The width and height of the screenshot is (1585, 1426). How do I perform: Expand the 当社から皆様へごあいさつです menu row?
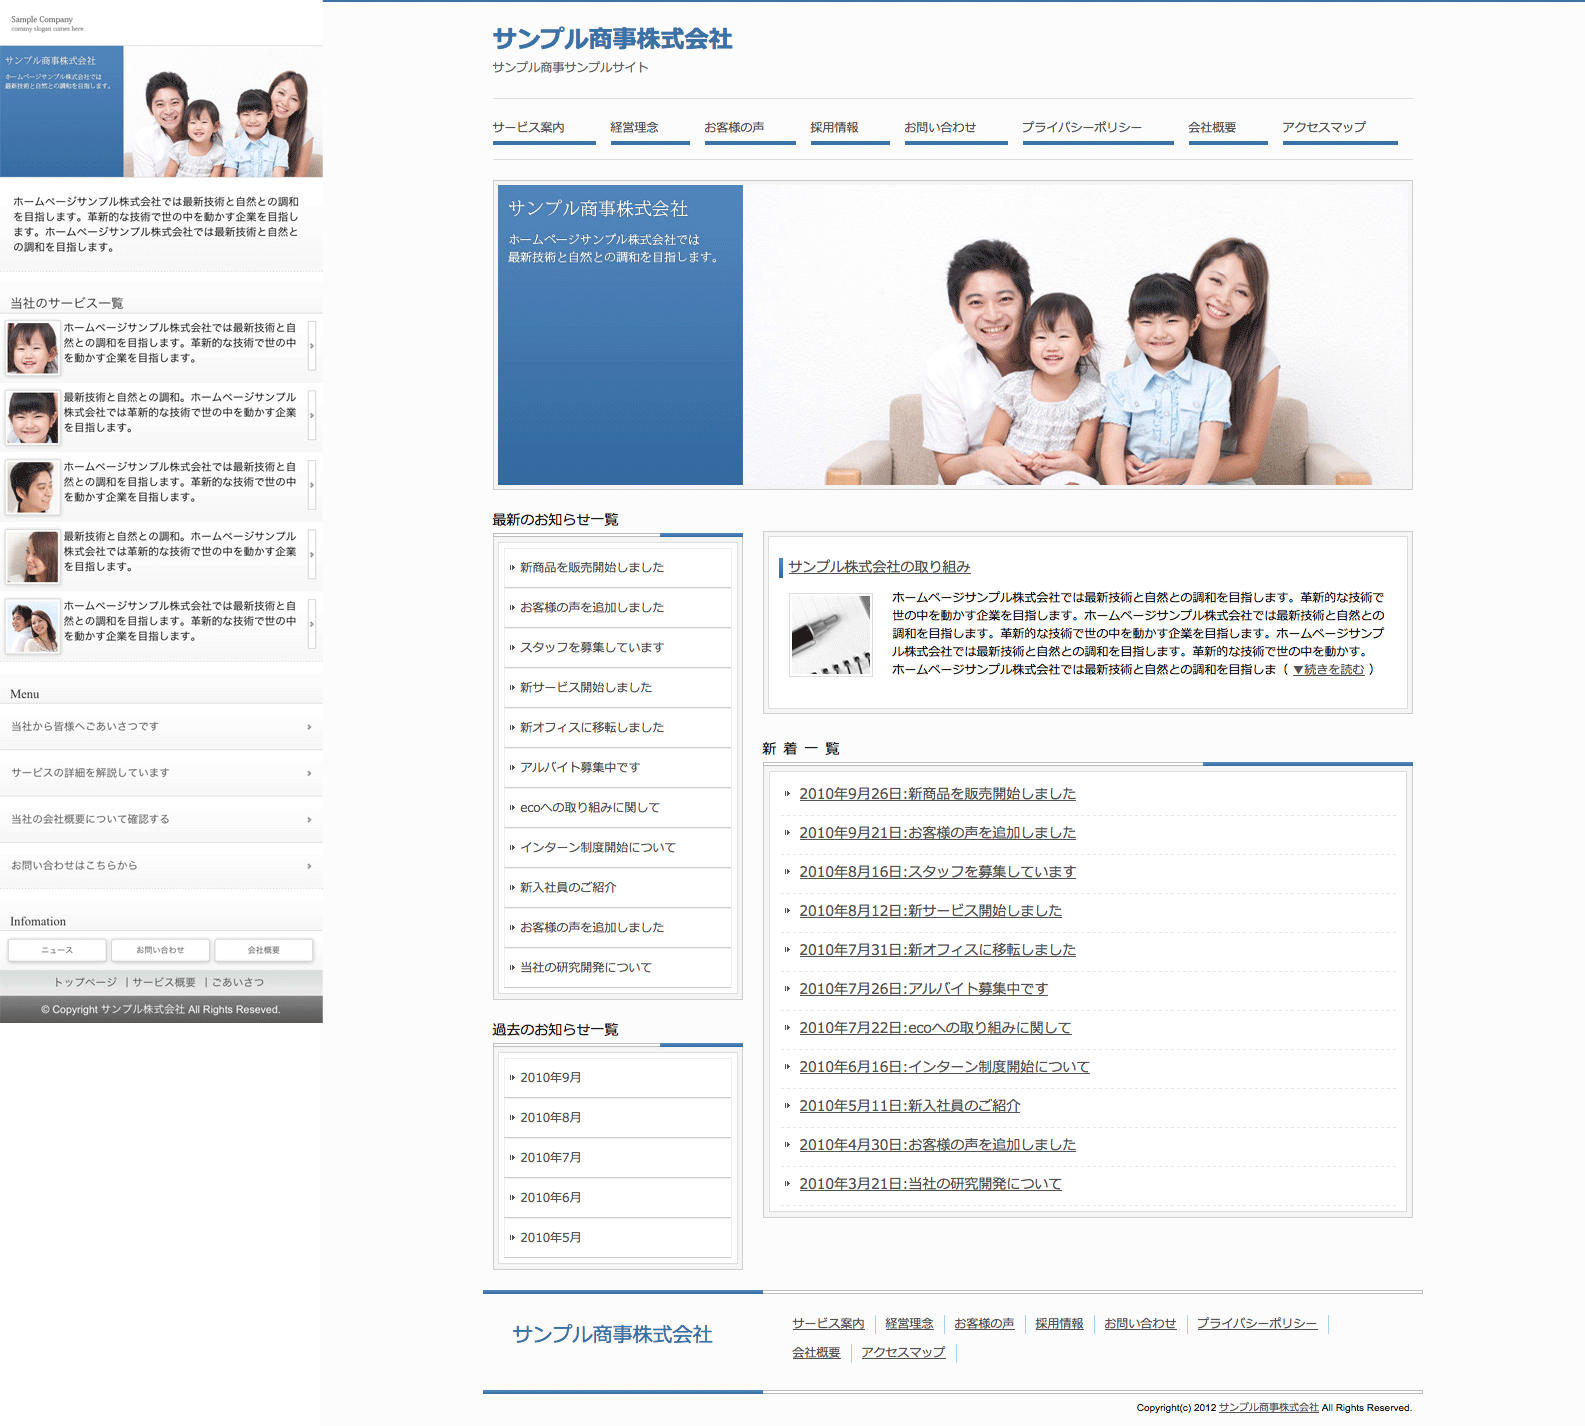click(161, 727)
